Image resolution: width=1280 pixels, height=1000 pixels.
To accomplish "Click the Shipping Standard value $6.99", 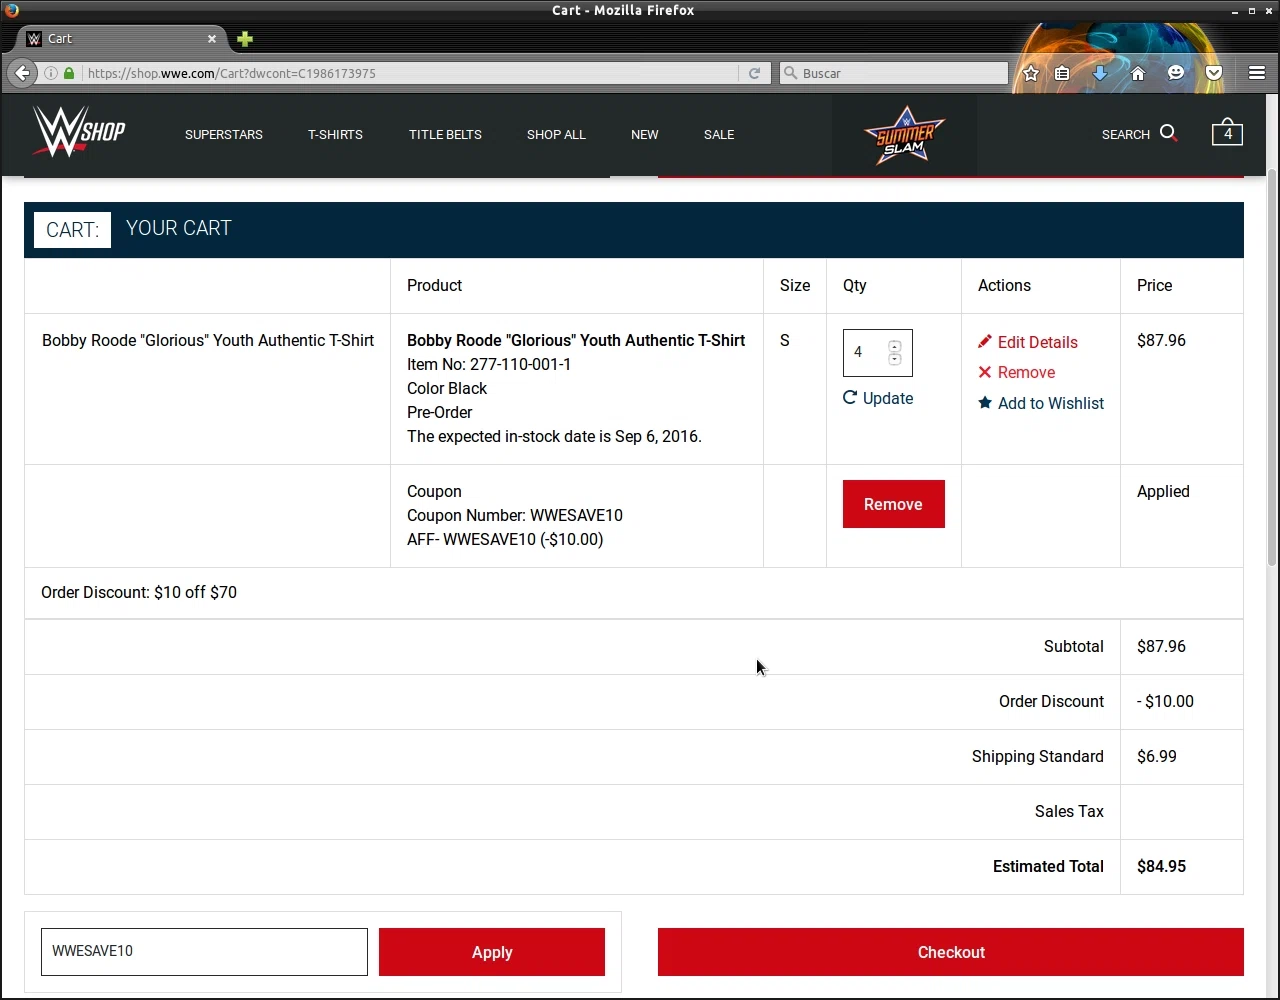I will click(x=1157, y=756).
